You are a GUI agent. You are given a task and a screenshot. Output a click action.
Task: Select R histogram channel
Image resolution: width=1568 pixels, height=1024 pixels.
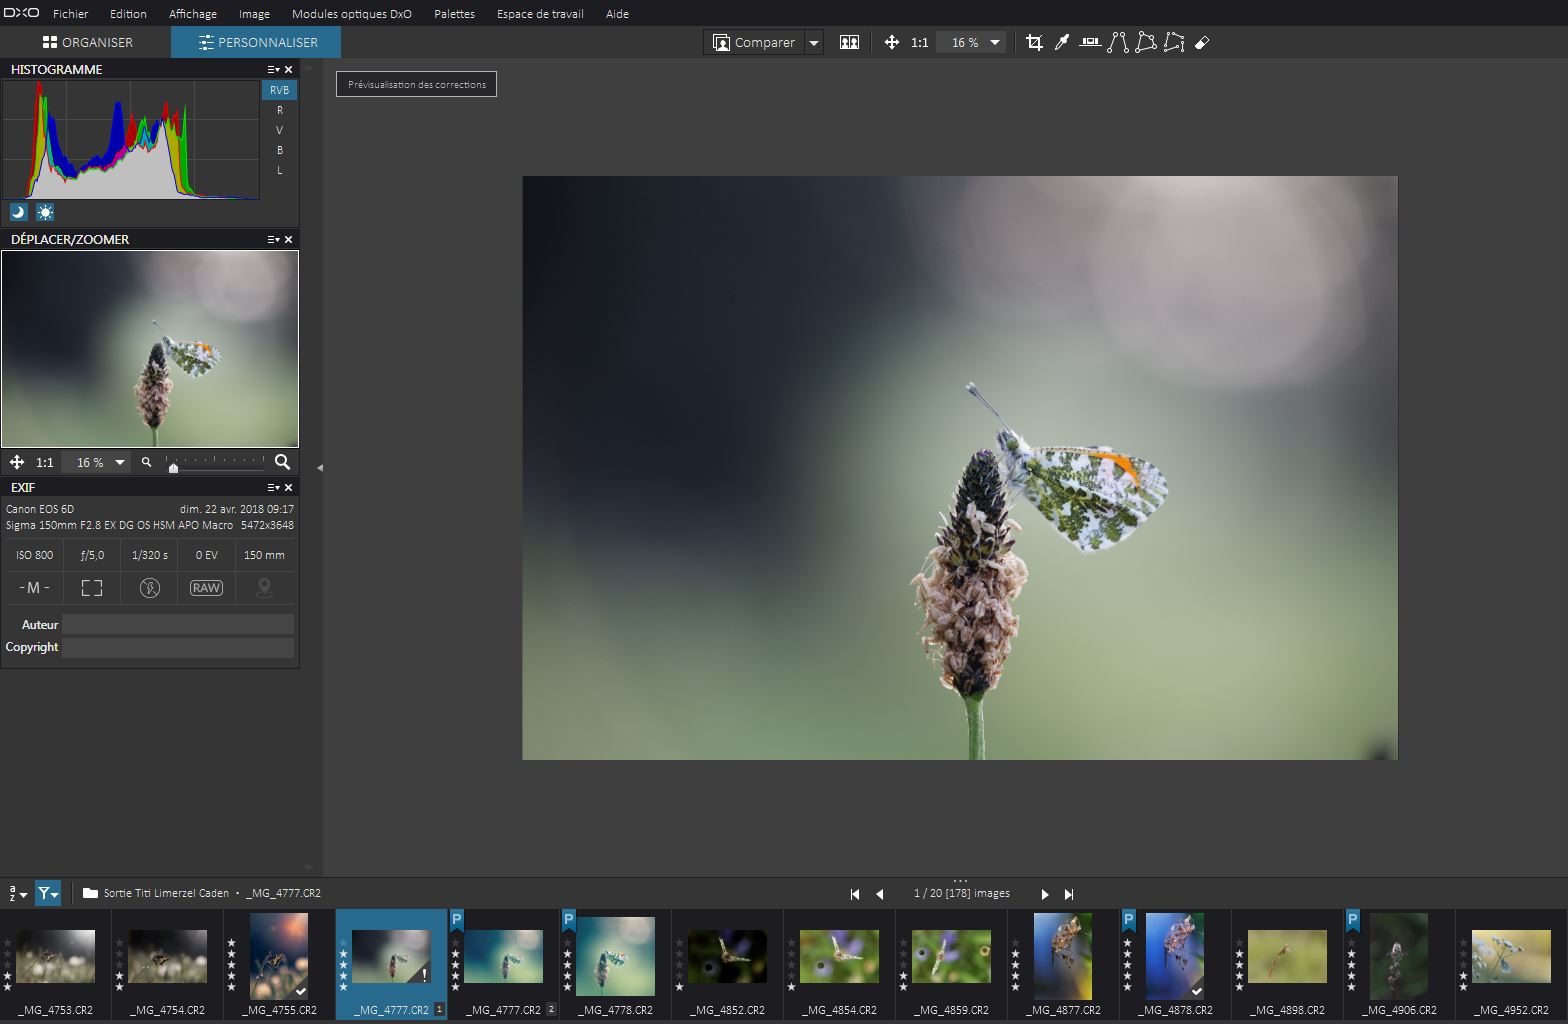pos(279,110)
